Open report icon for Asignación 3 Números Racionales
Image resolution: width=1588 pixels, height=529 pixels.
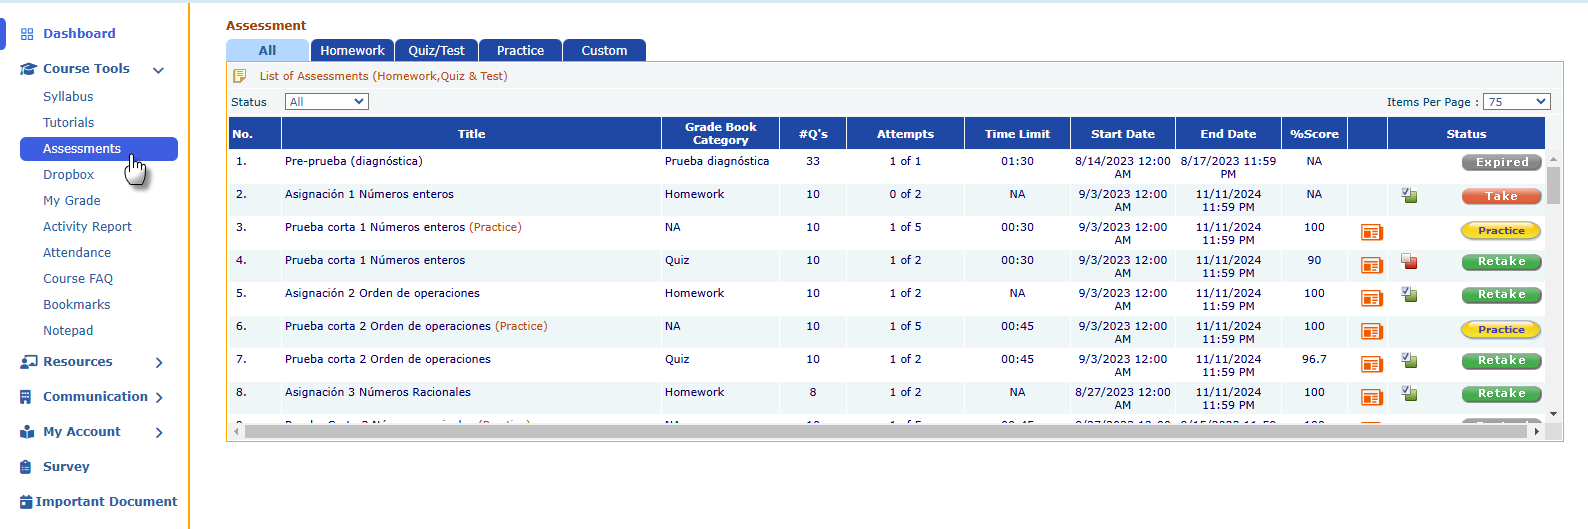coord(1371,397)
